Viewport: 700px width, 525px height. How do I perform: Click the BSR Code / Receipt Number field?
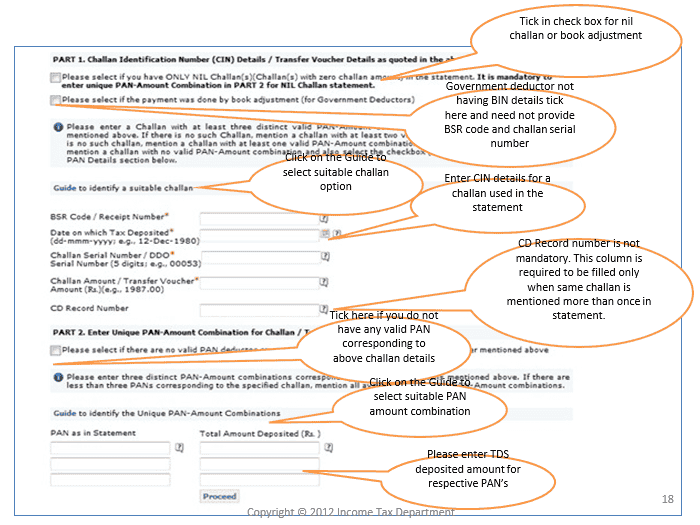tap(259, 219)
